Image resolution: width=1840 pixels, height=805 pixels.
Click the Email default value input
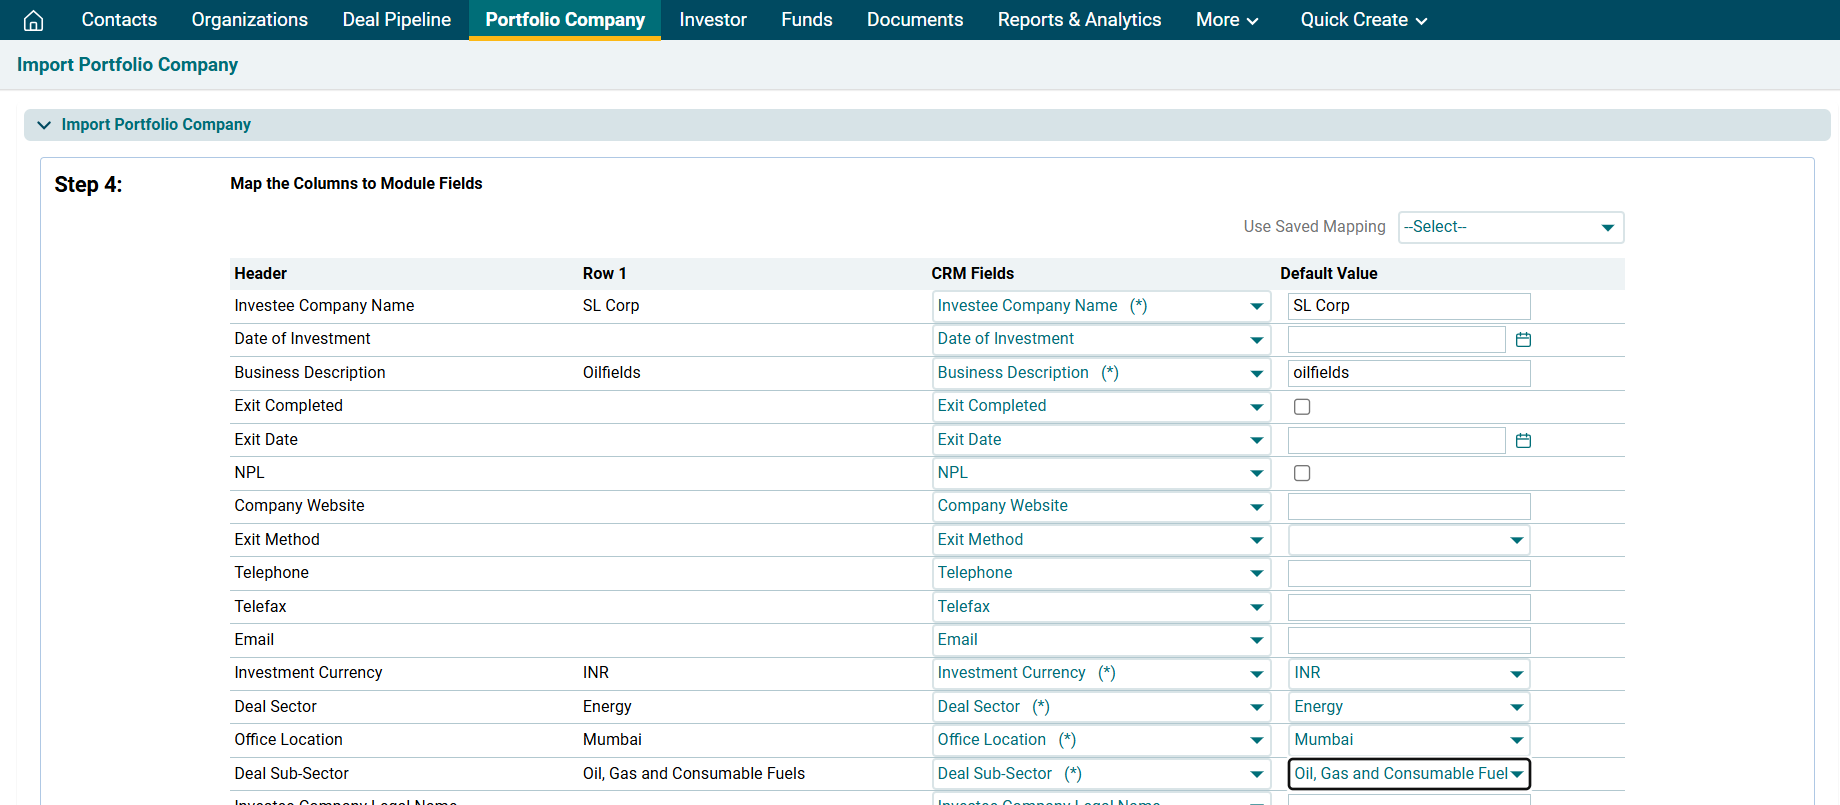click(1408, 640)
